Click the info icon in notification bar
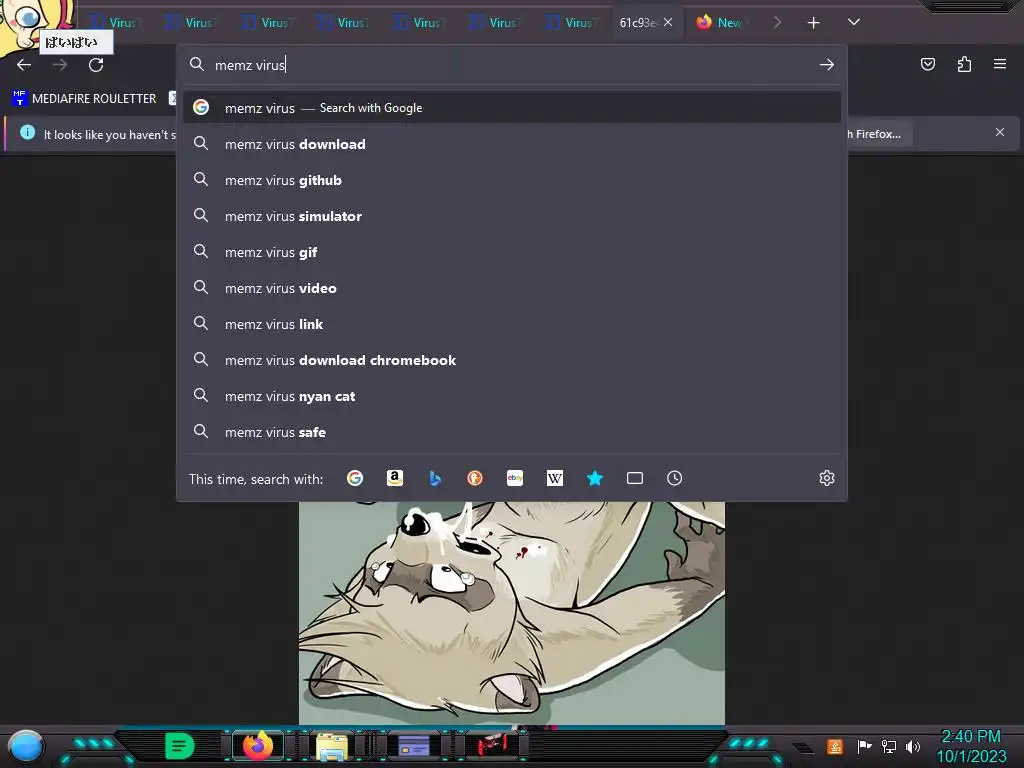 (27, 133)
